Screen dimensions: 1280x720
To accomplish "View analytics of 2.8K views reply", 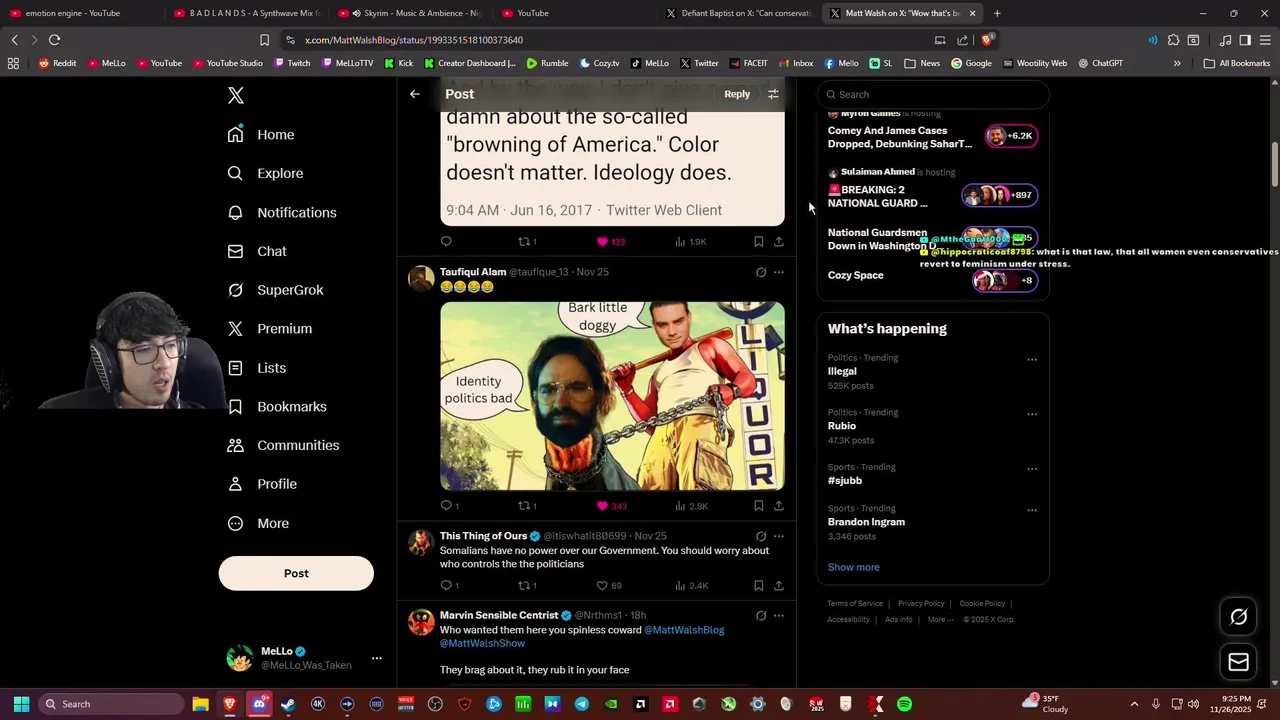I will (691, 506).
